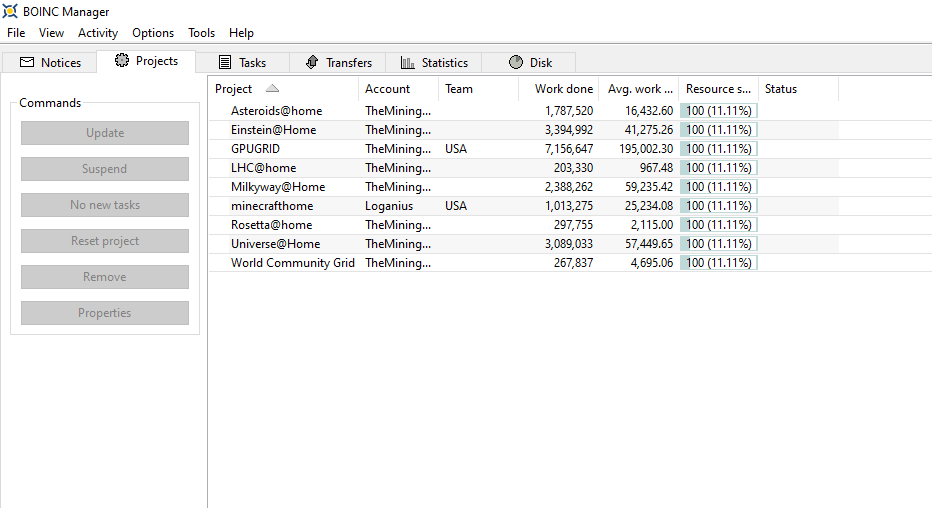Switch to the Statistics tab
The image size is (932, 508).
coord(434,62)
